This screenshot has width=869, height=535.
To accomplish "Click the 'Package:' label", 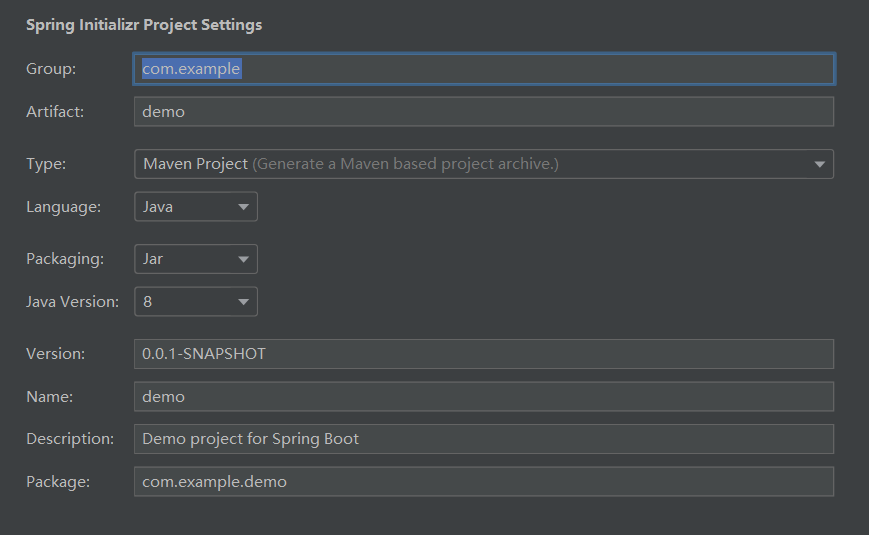I will pyautogui.click(x=58, y=482).
